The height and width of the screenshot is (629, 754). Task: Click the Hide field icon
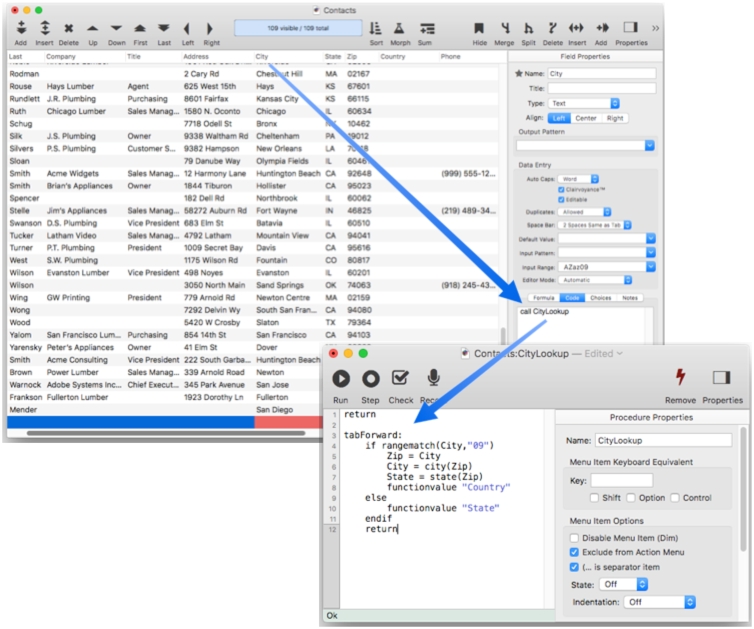pyautogui.click(x=479, y=28)
